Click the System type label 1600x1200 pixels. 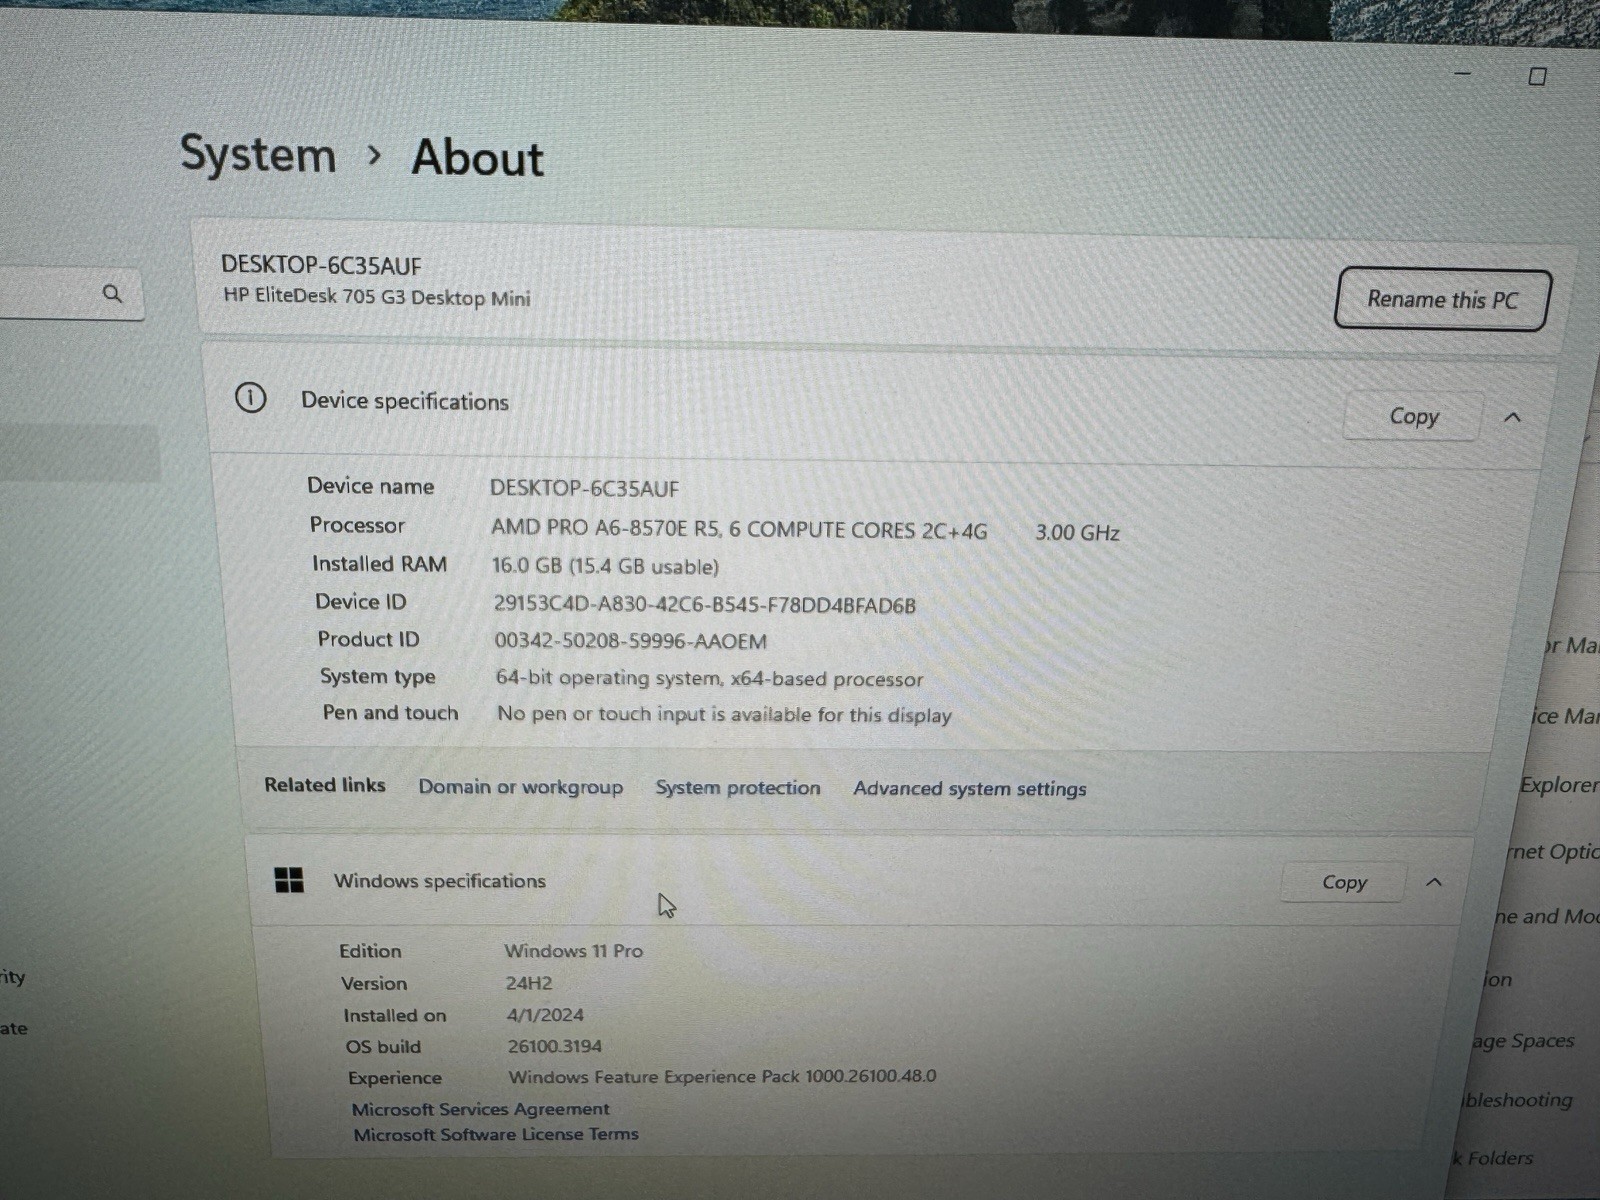pyautogui.click(x=377, y=677)
